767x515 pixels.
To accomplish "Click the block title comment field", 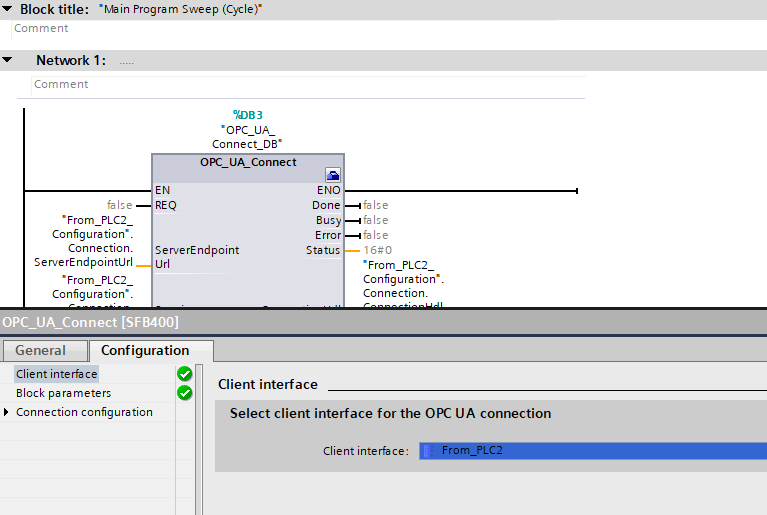I will (300, 29).
